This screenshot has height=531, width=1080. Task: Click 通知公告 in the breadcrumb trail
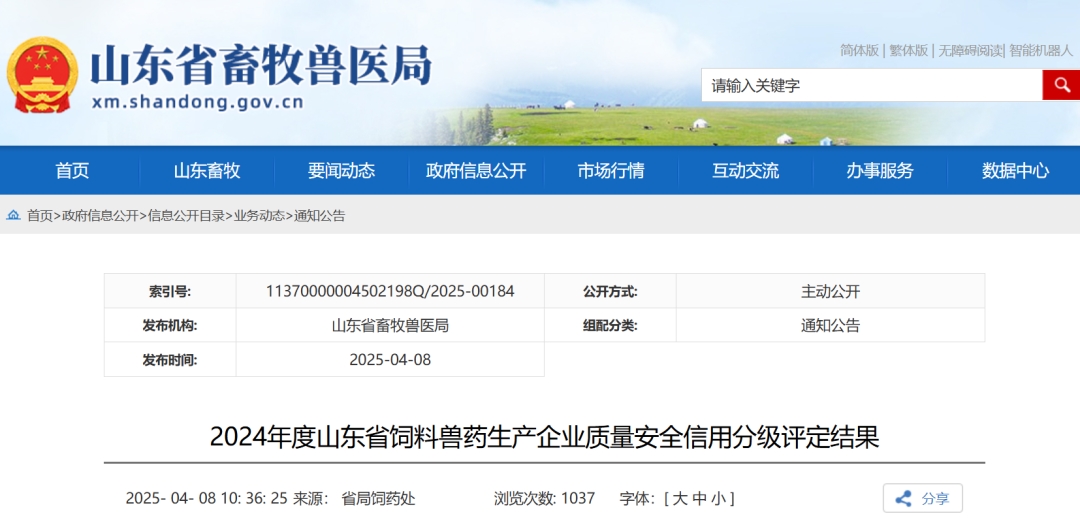click(x=319, y=215)
